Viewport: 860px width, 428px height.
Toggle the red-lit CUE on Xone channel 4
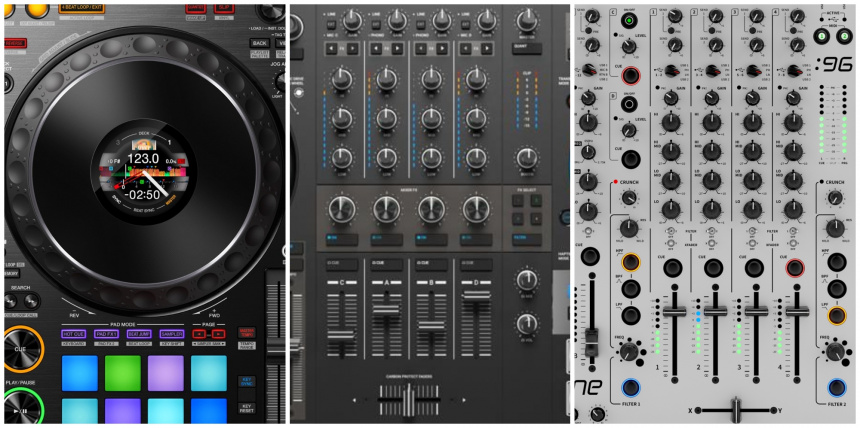click(x=793, y=268)
